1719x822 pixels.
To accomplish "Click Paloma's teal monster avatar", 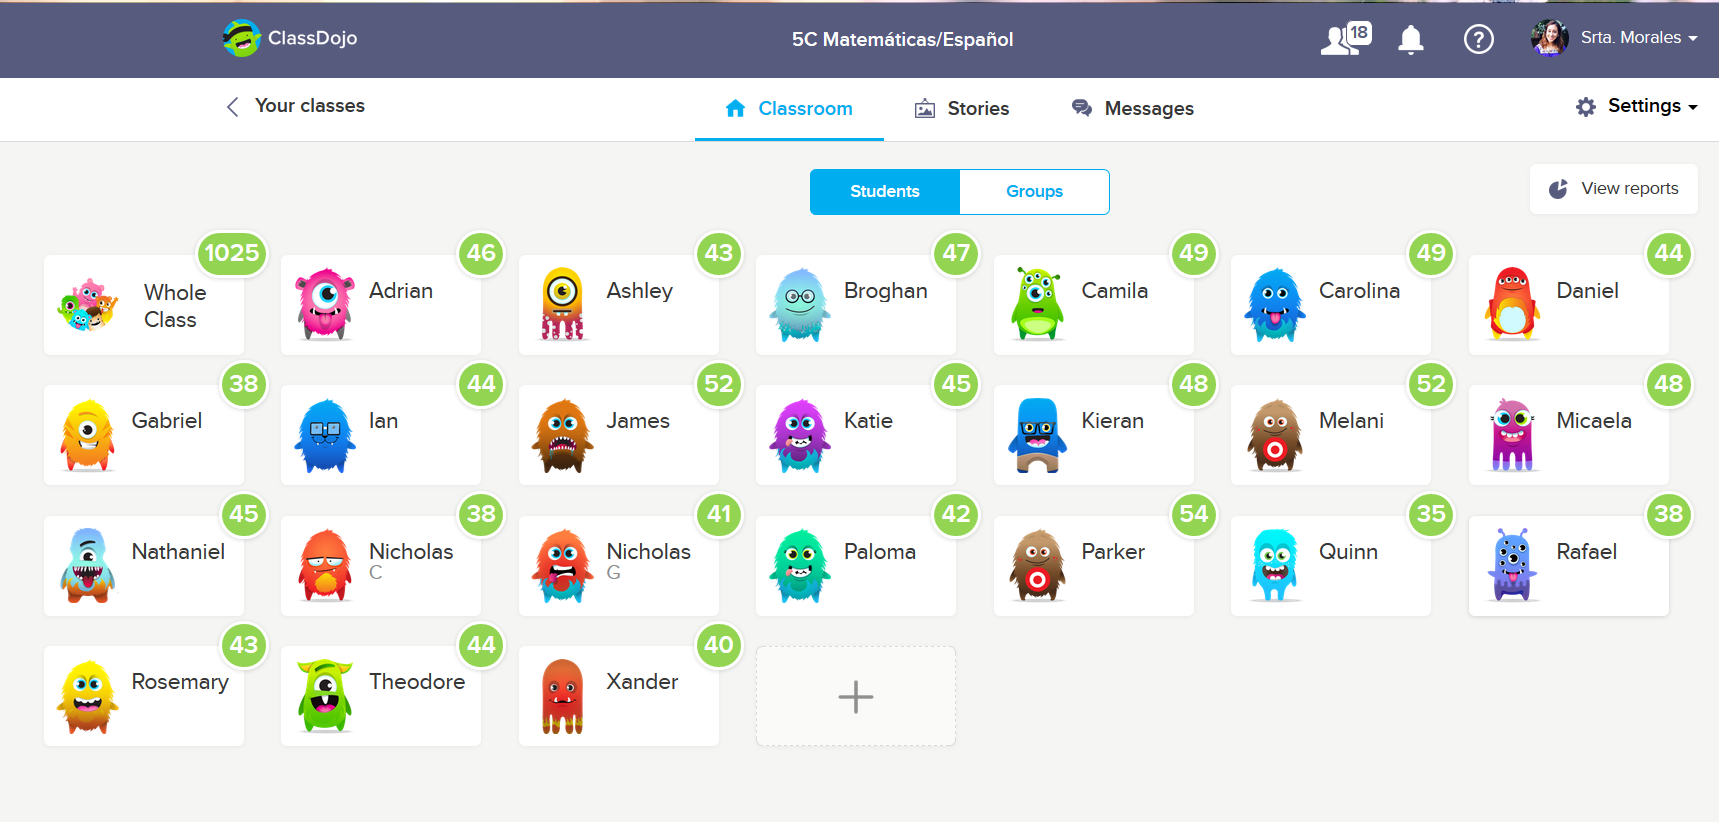I will pos(800,566).
